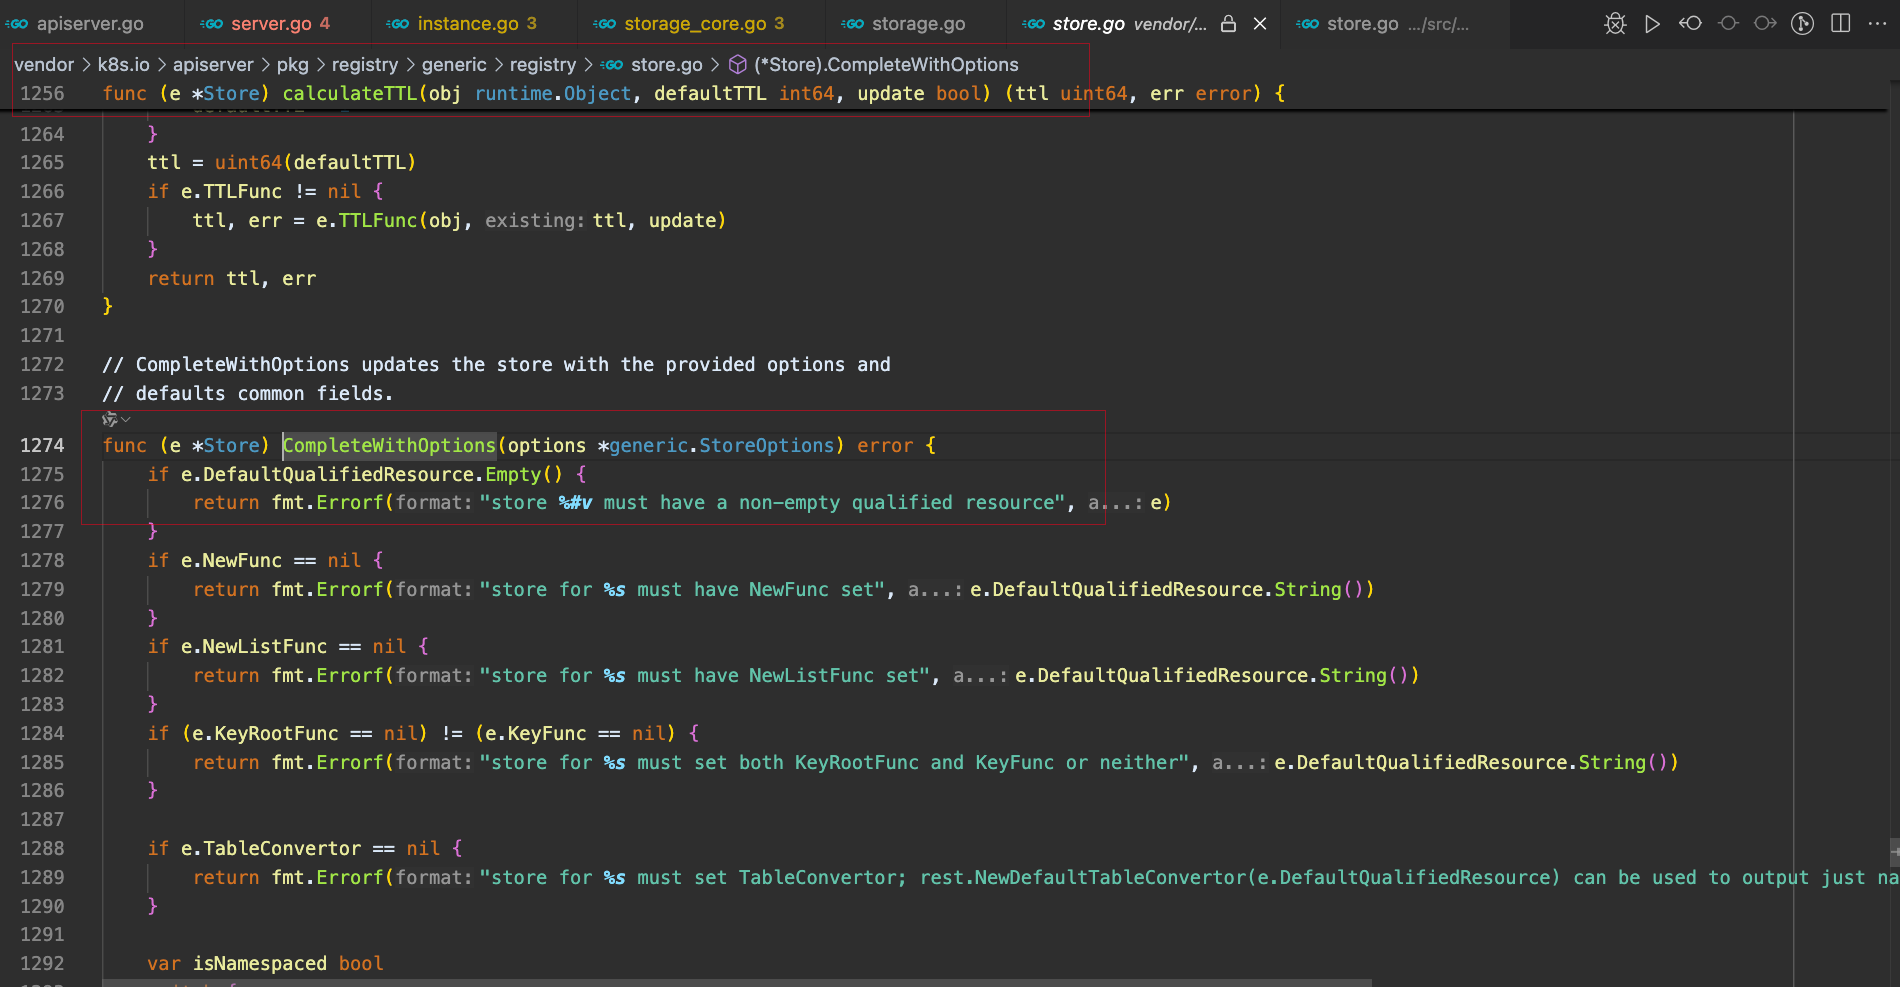
Task: Expand the code lens chevron above CompleteWithOptions
Action: 126,419
